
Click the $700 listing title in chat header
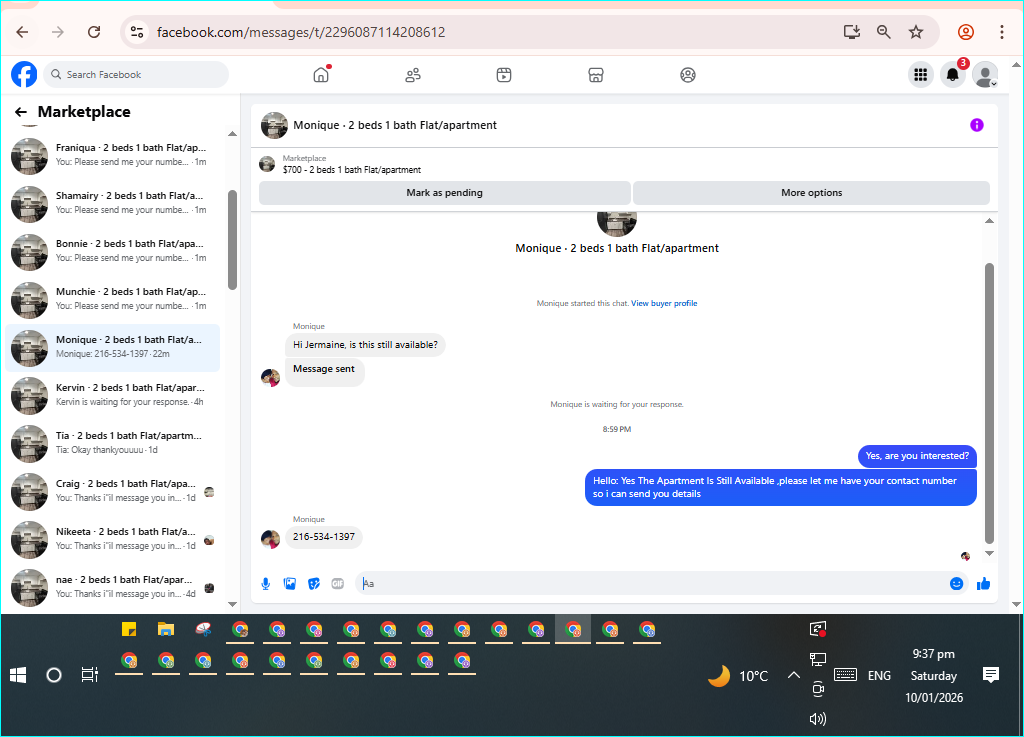coord(351,170)
